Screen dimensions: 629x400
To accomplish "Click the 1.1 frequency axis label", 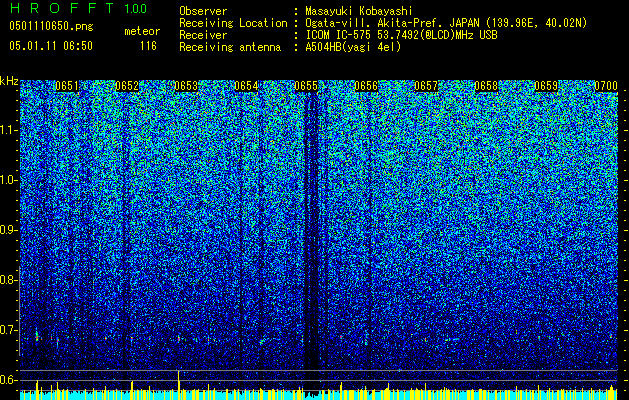I will coord(9,130).
